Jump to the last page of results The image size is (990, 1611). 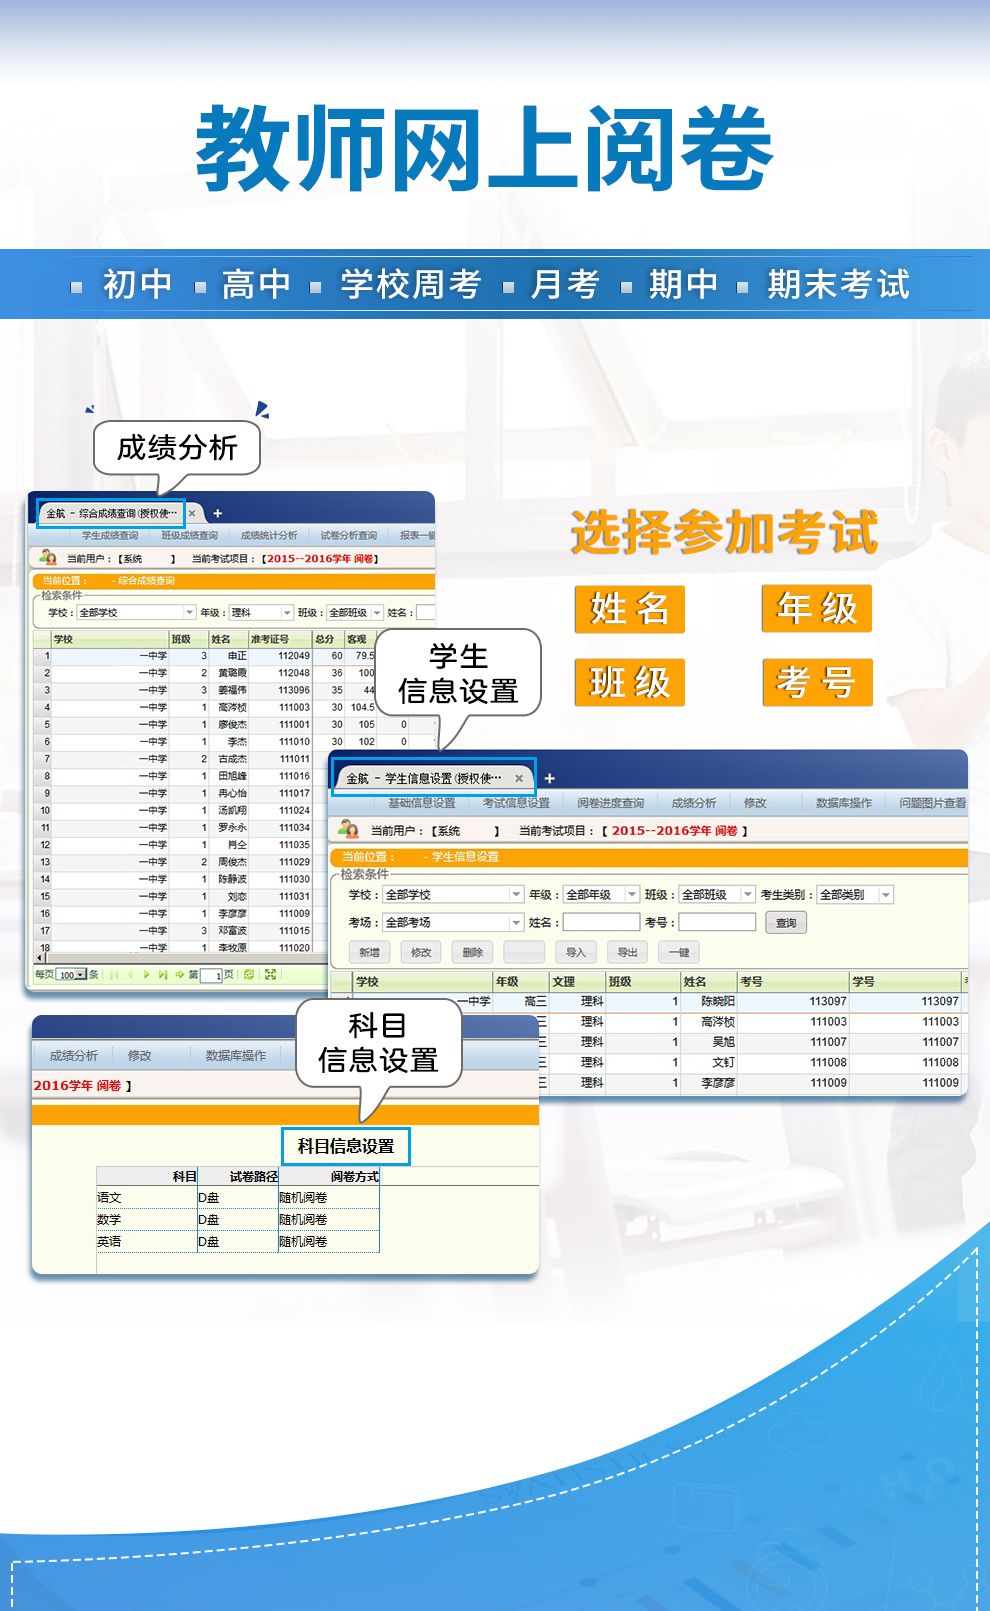(163, 974)
